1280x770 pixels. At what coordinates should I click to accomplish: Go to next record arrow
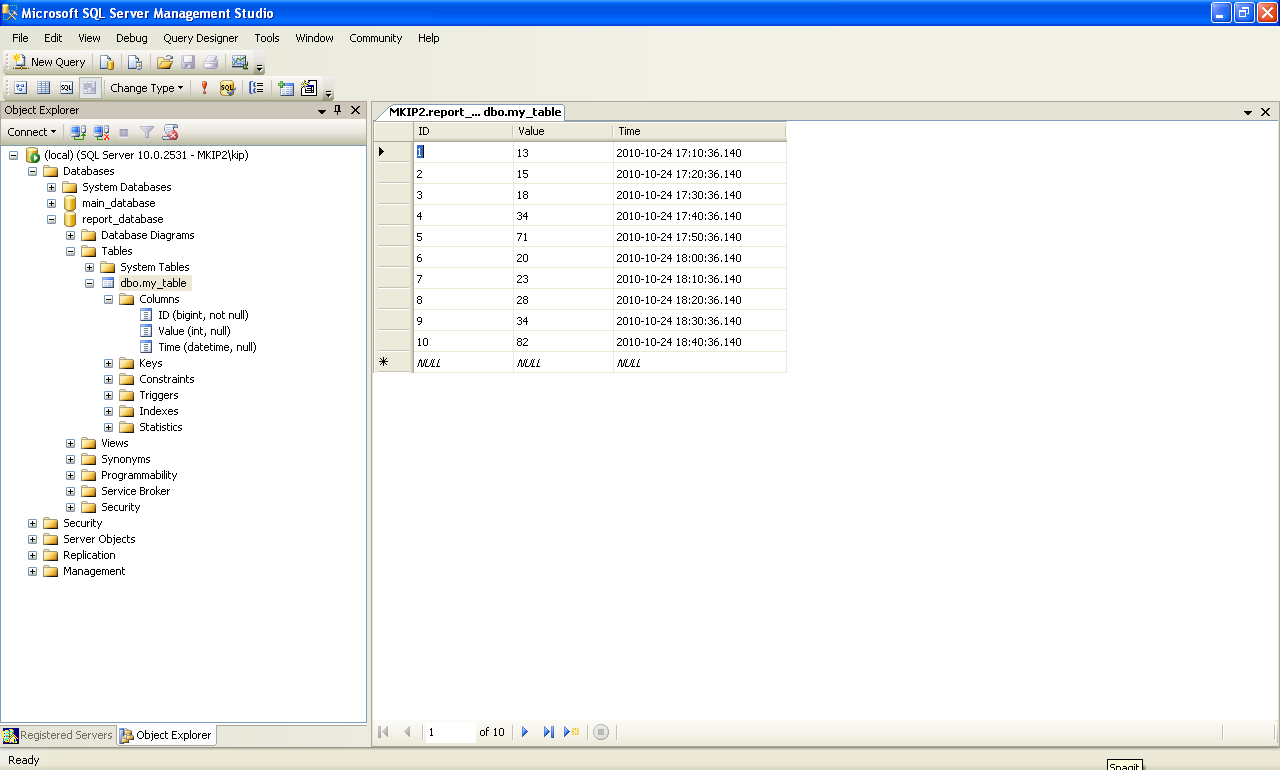(x=525, y=732)
